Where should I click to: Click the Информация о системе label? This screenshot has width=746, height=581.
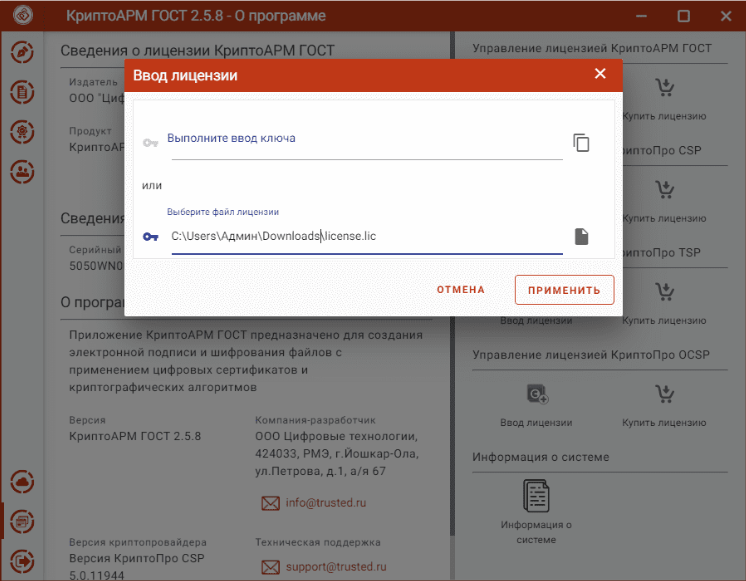click(x=536, y=532)
